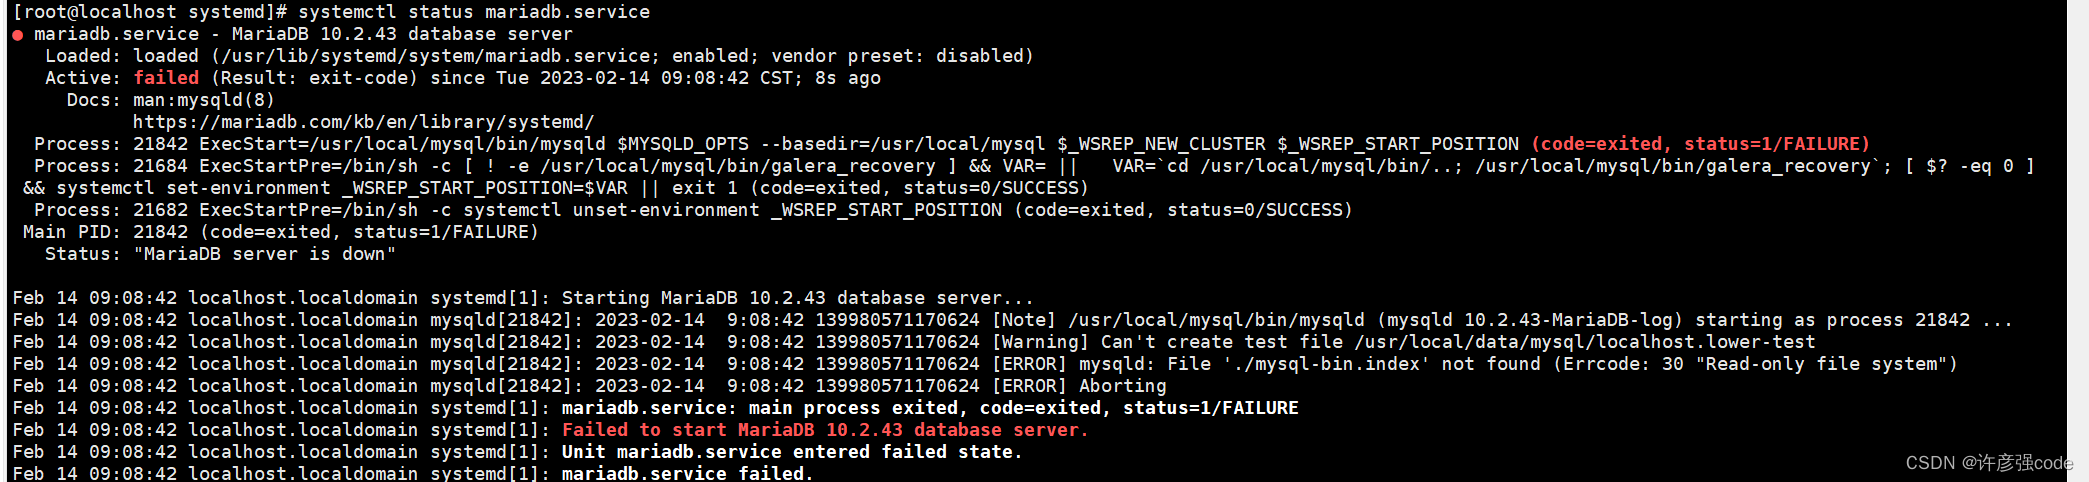Select the localhost.lower-test file path

pyautogui.click(x=1585, y=342)
